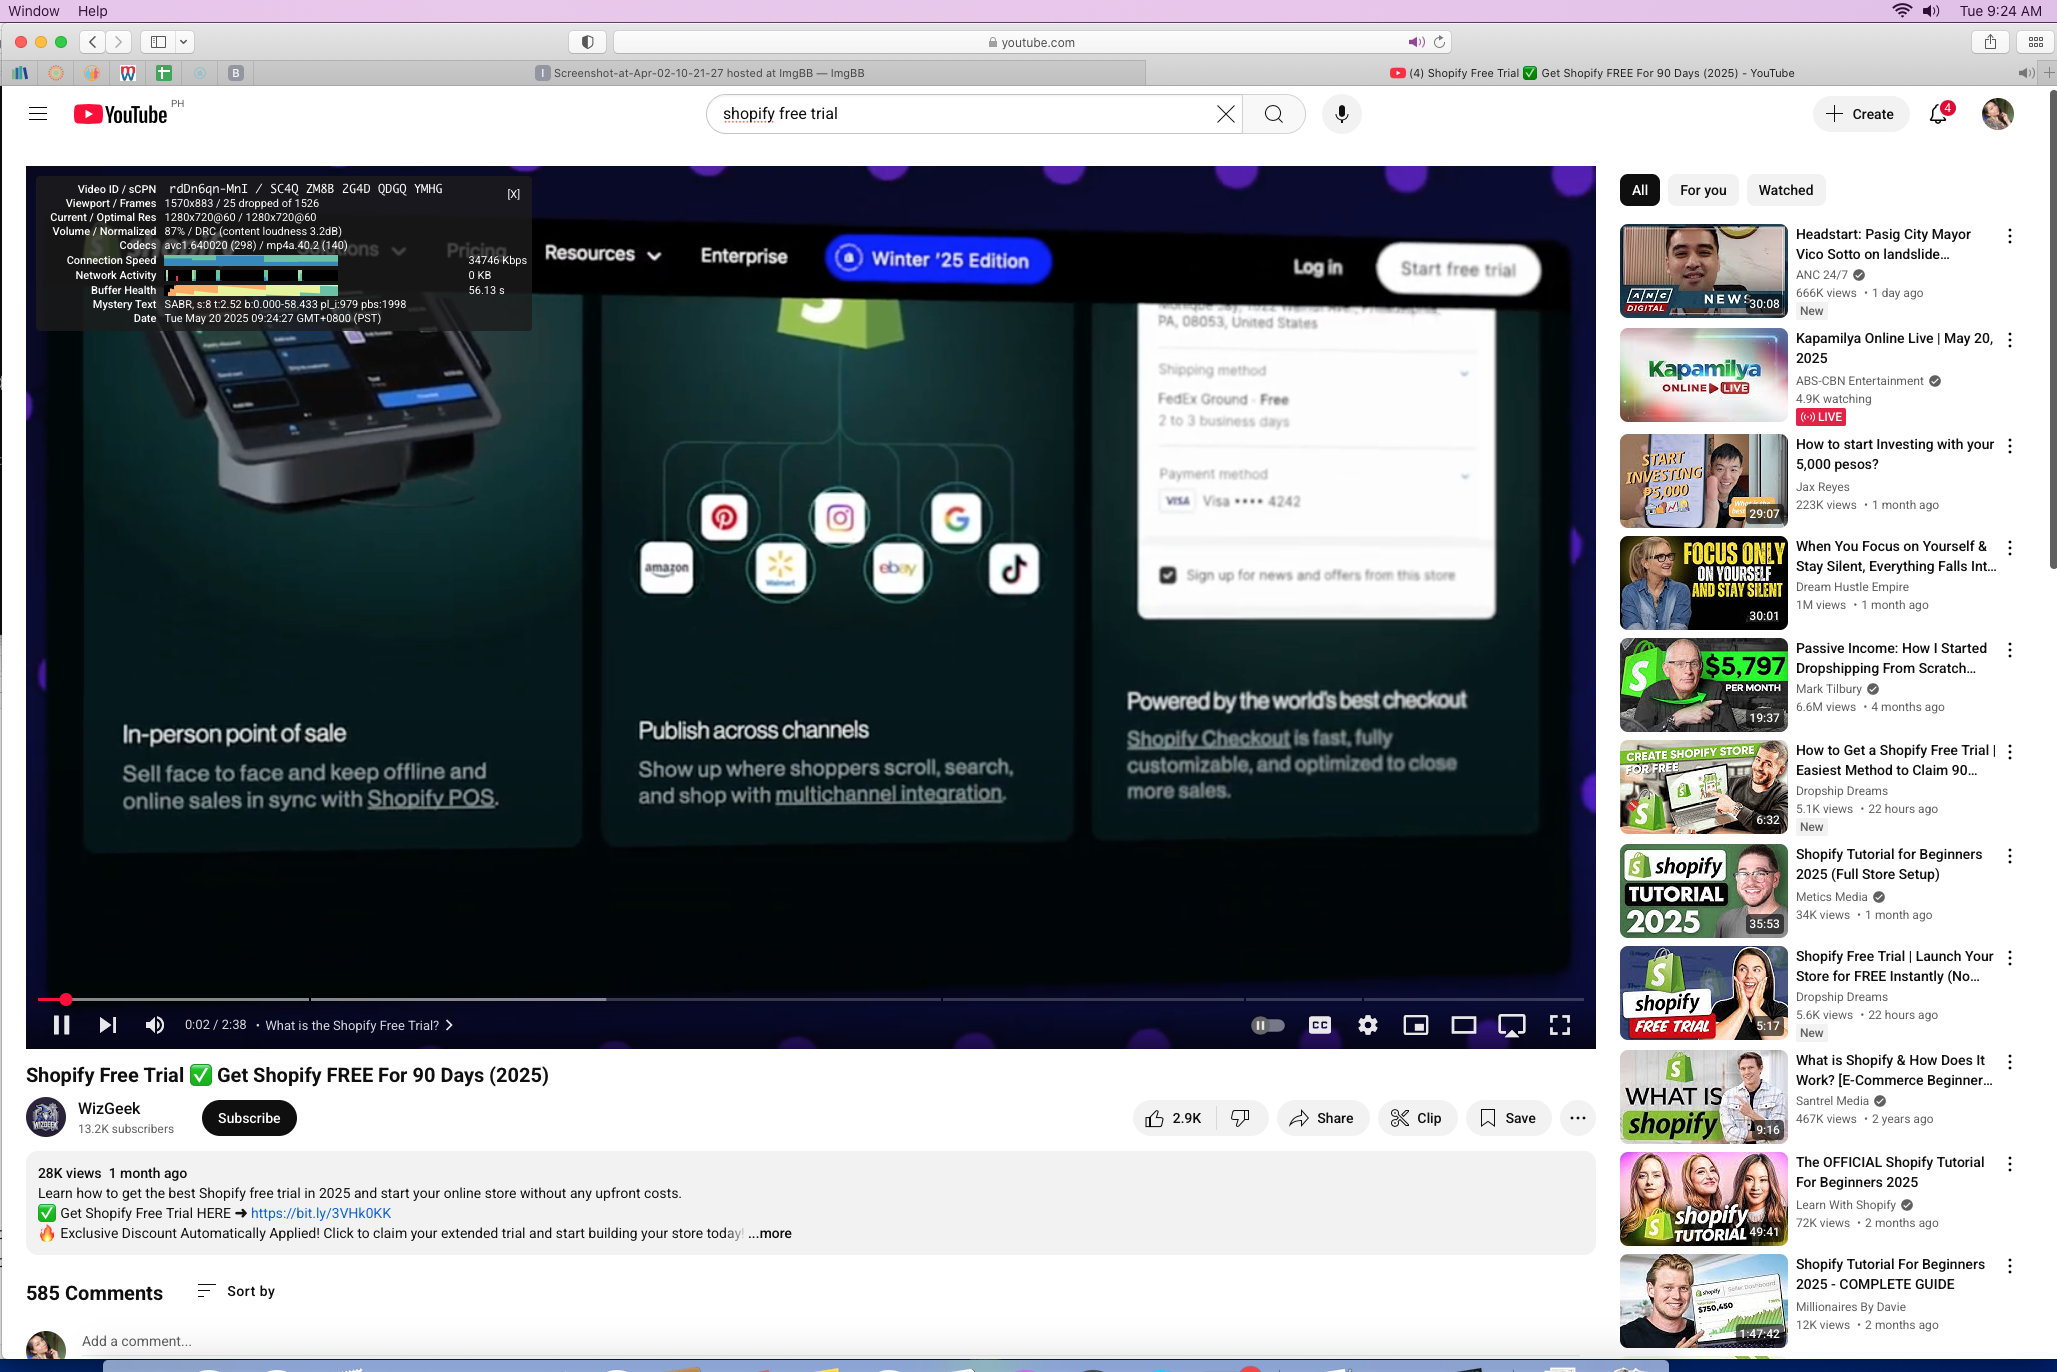Click the menu bar volume icon
Image resolution: width=2057 pixels, height=1372 pixels.
(1931, 11)
